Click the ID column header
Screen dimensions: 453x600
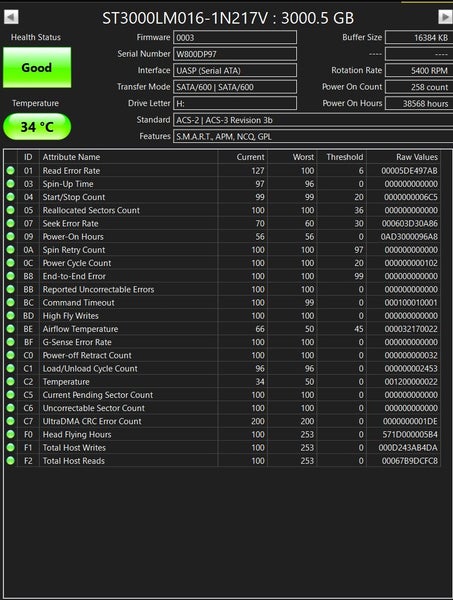(28, 157)
